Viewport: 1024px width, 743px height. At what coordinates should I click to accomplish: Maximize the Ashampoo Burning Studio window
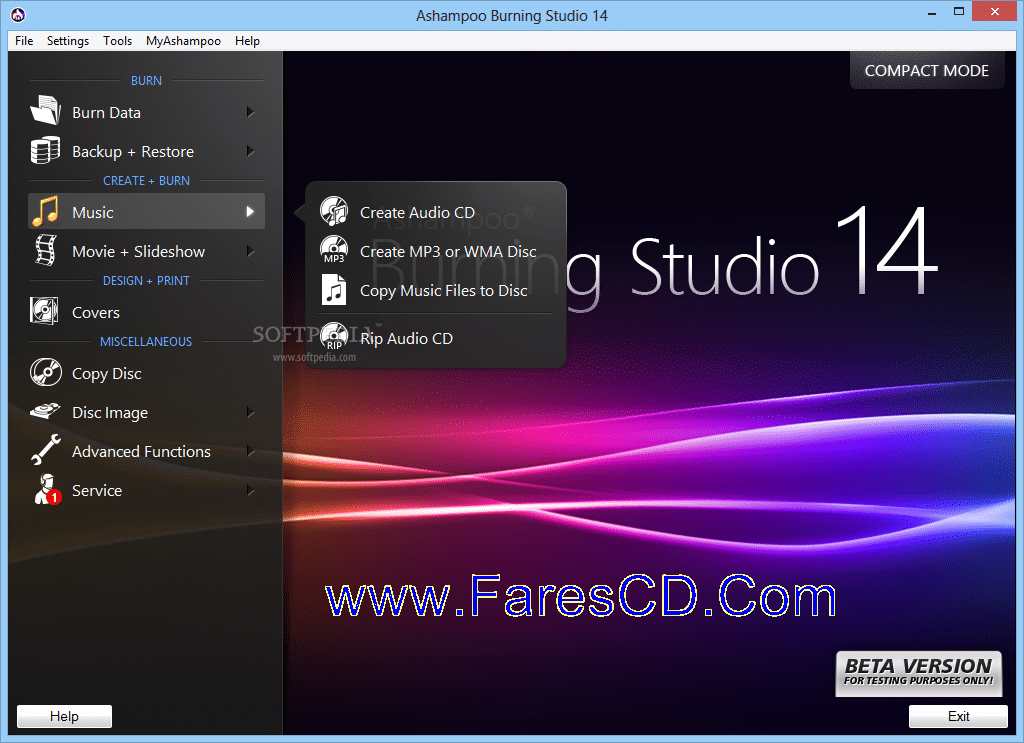(959, 12)
